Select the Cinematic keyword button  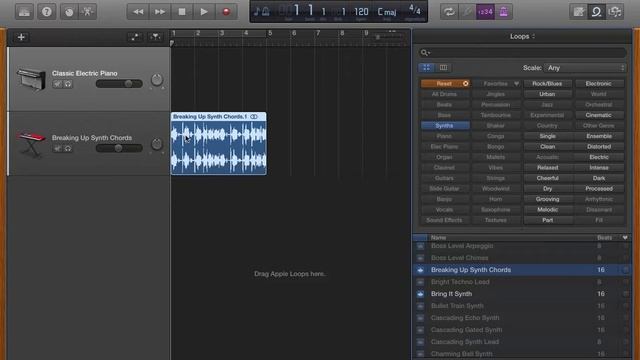click(x=599, y=115)
